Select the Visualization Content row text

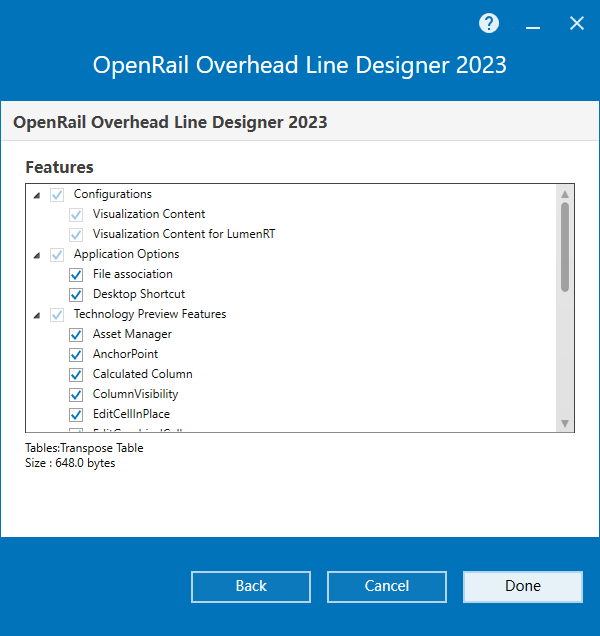[x=149, y=214]
